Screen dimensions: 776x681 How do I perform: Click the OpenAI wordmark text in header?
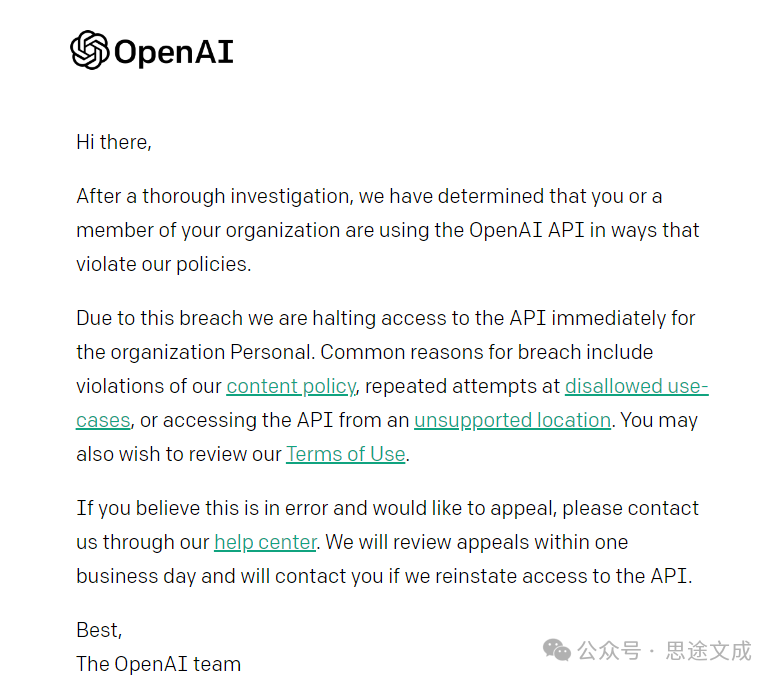click(x=174, y=52)
